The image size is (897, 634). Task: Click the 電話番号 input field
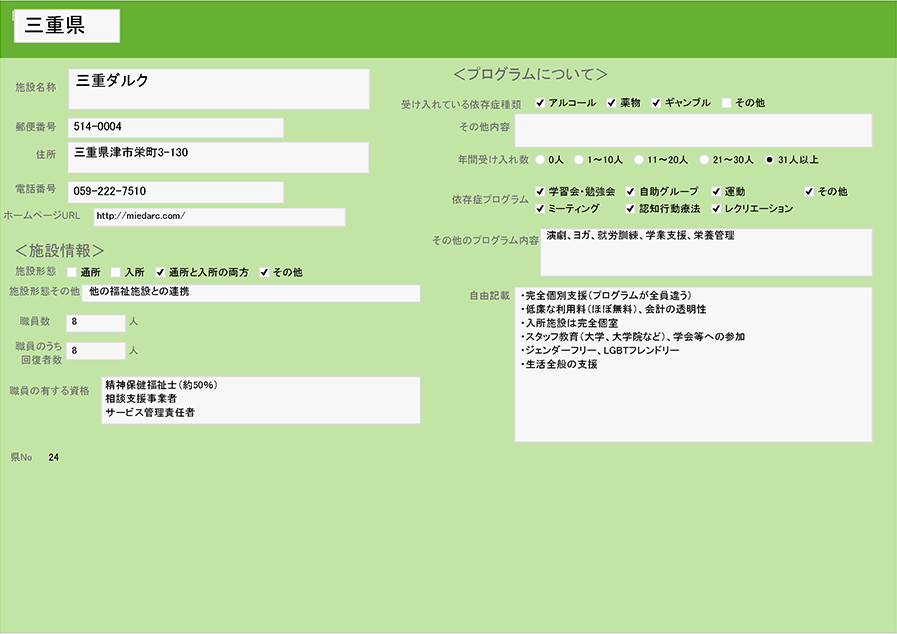click(x=175, y=191)
